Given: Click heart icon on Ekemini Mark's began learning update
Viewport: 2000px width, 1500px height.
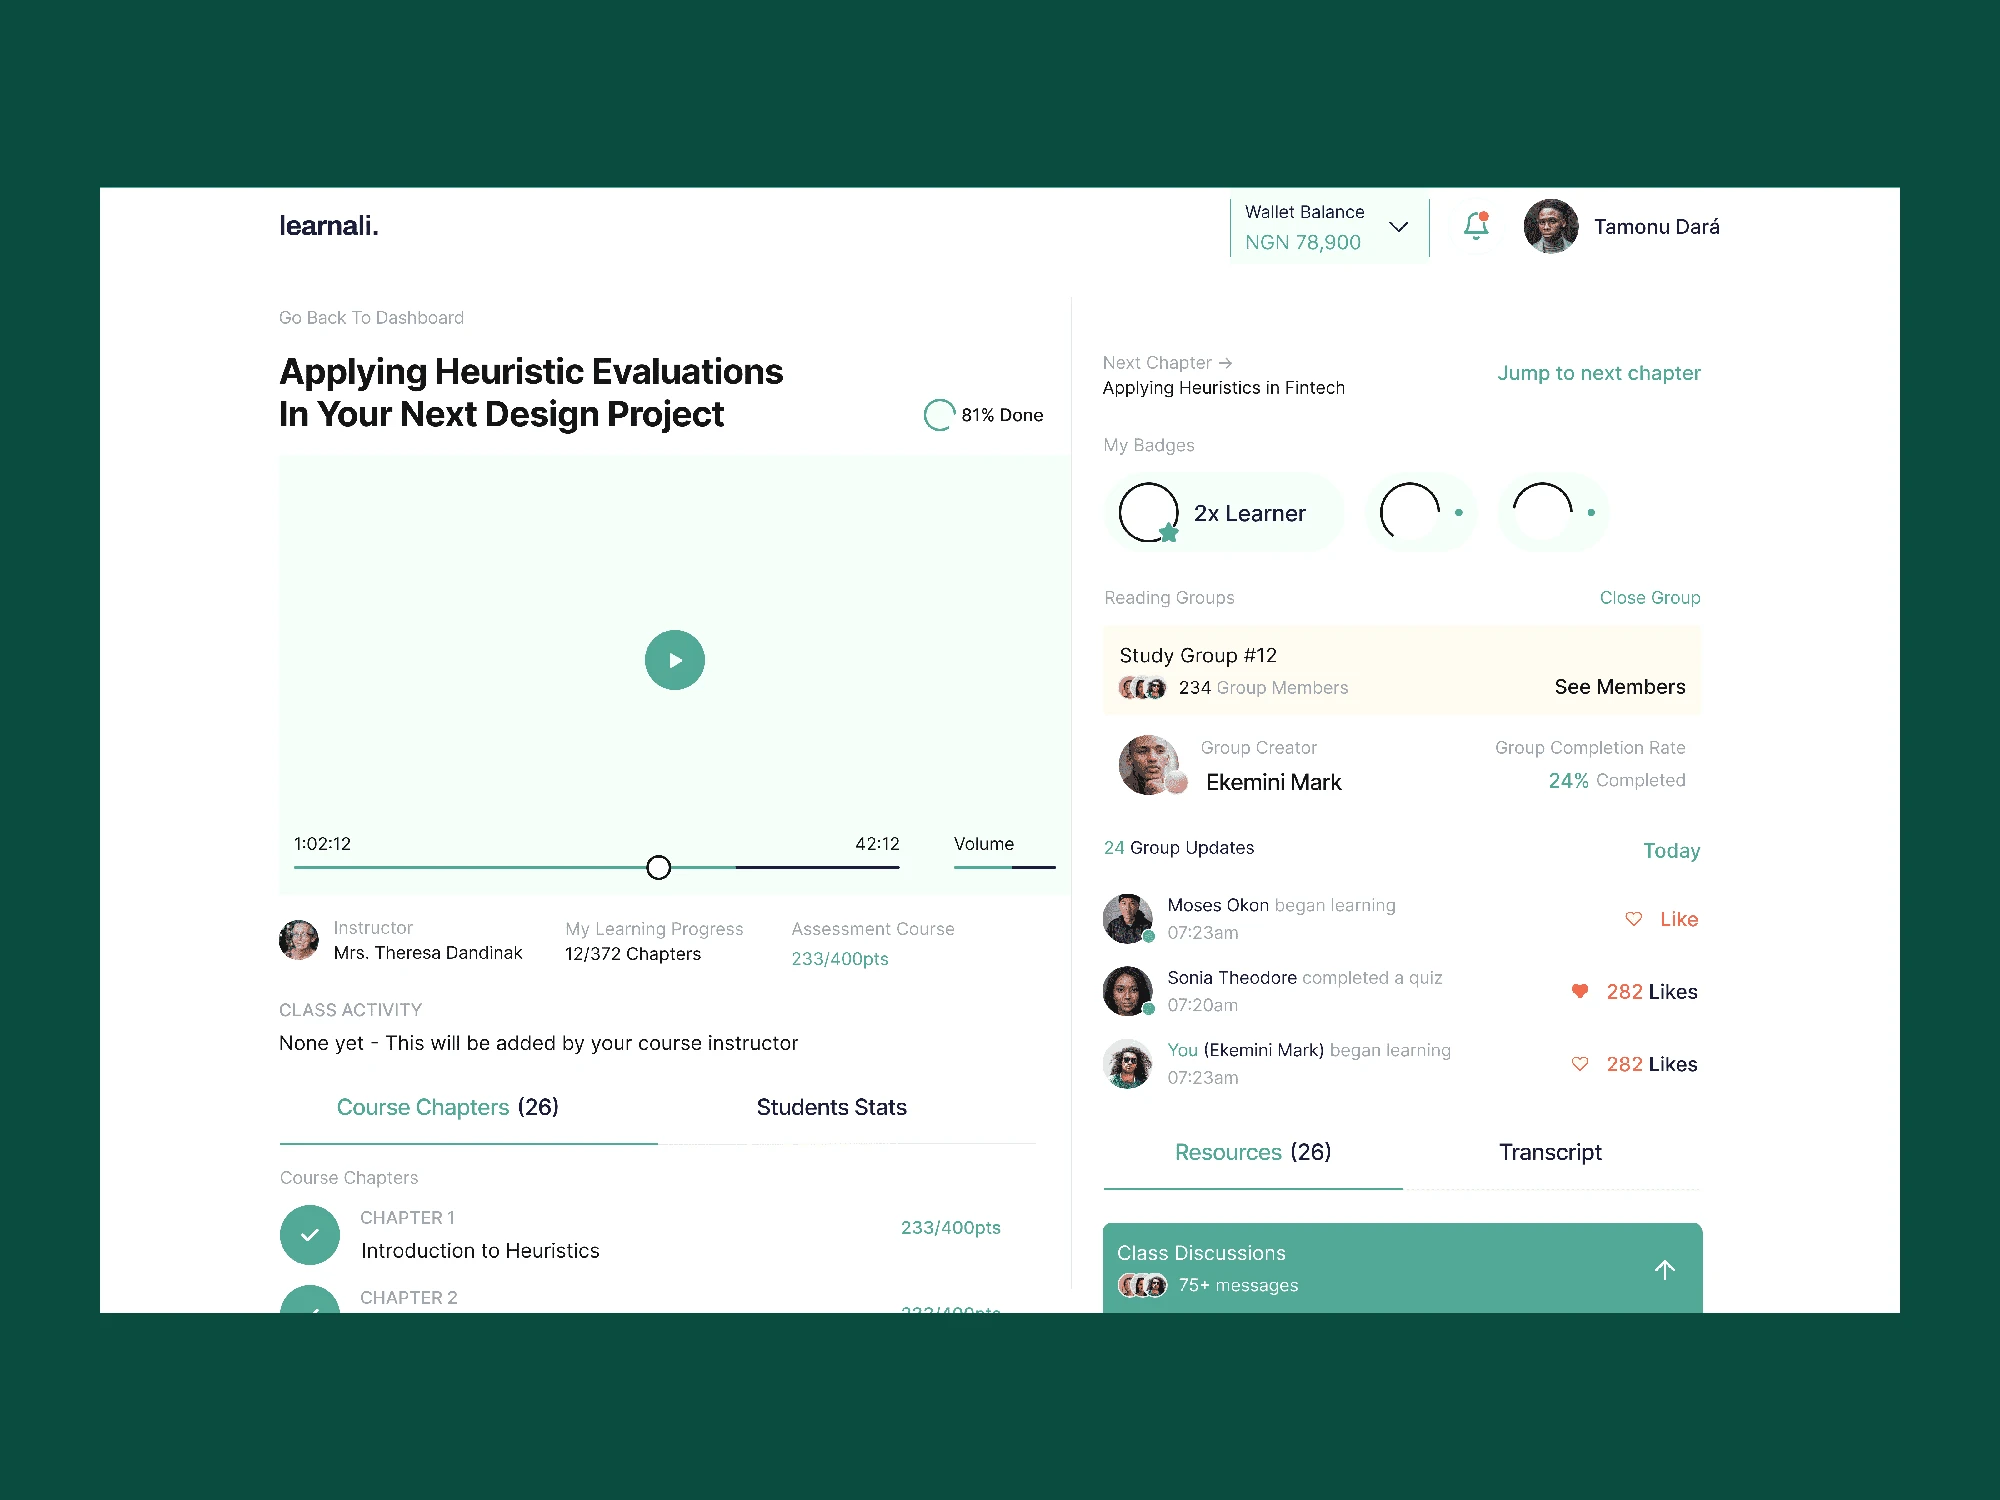Looking at the screenshot, I should [1580, 1064].
